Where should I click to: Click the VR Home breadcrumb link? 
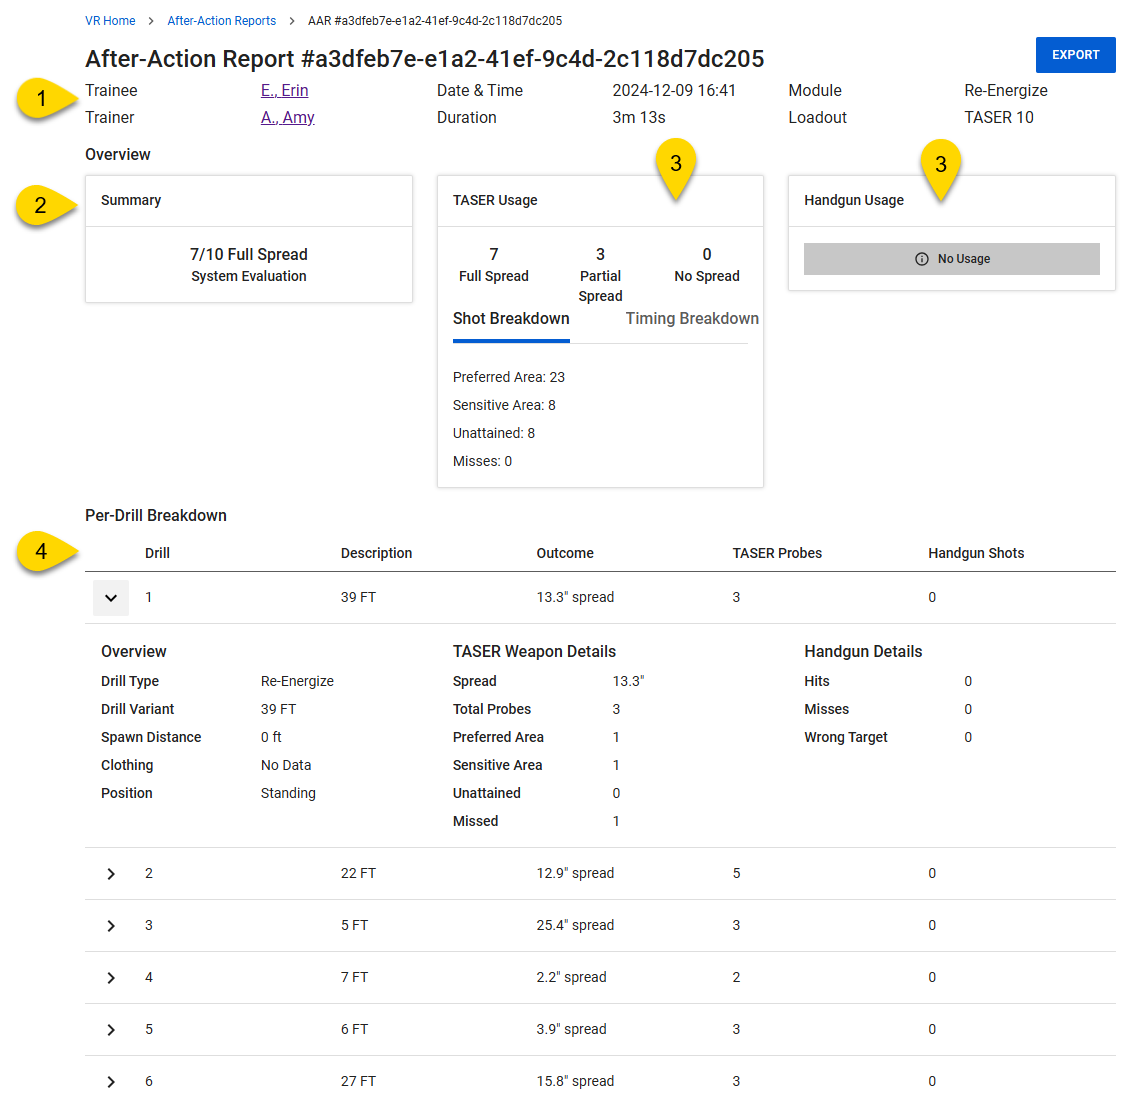[110, 21]
